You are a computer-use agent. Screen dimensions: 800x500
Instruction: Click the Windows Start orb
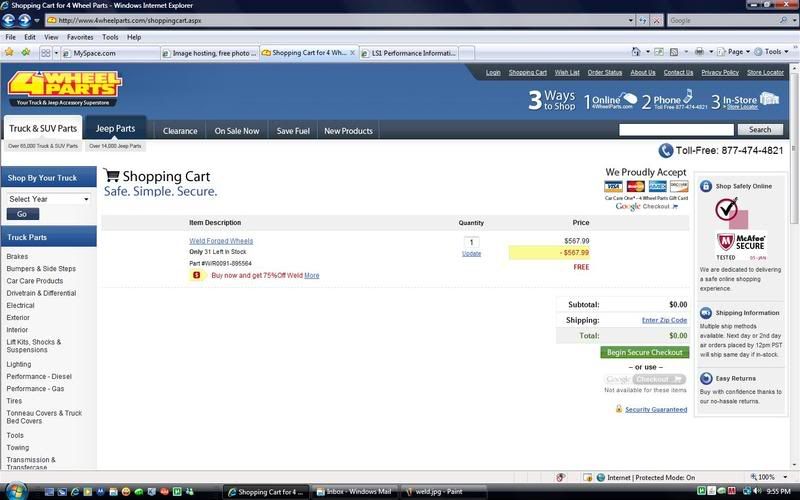pyautogui.click(x=11, y=491)
